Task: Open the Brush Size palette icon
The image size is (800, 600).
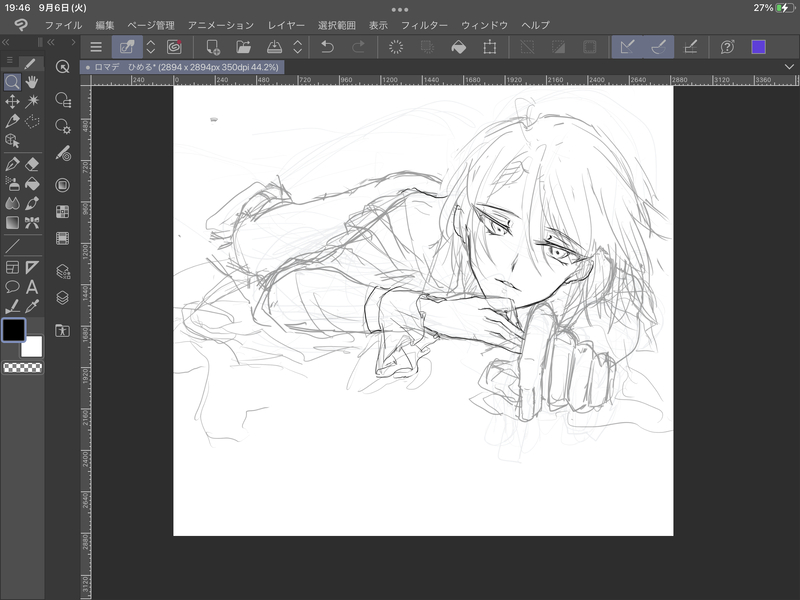Action: pyautogui.click(x=62, y=154)
